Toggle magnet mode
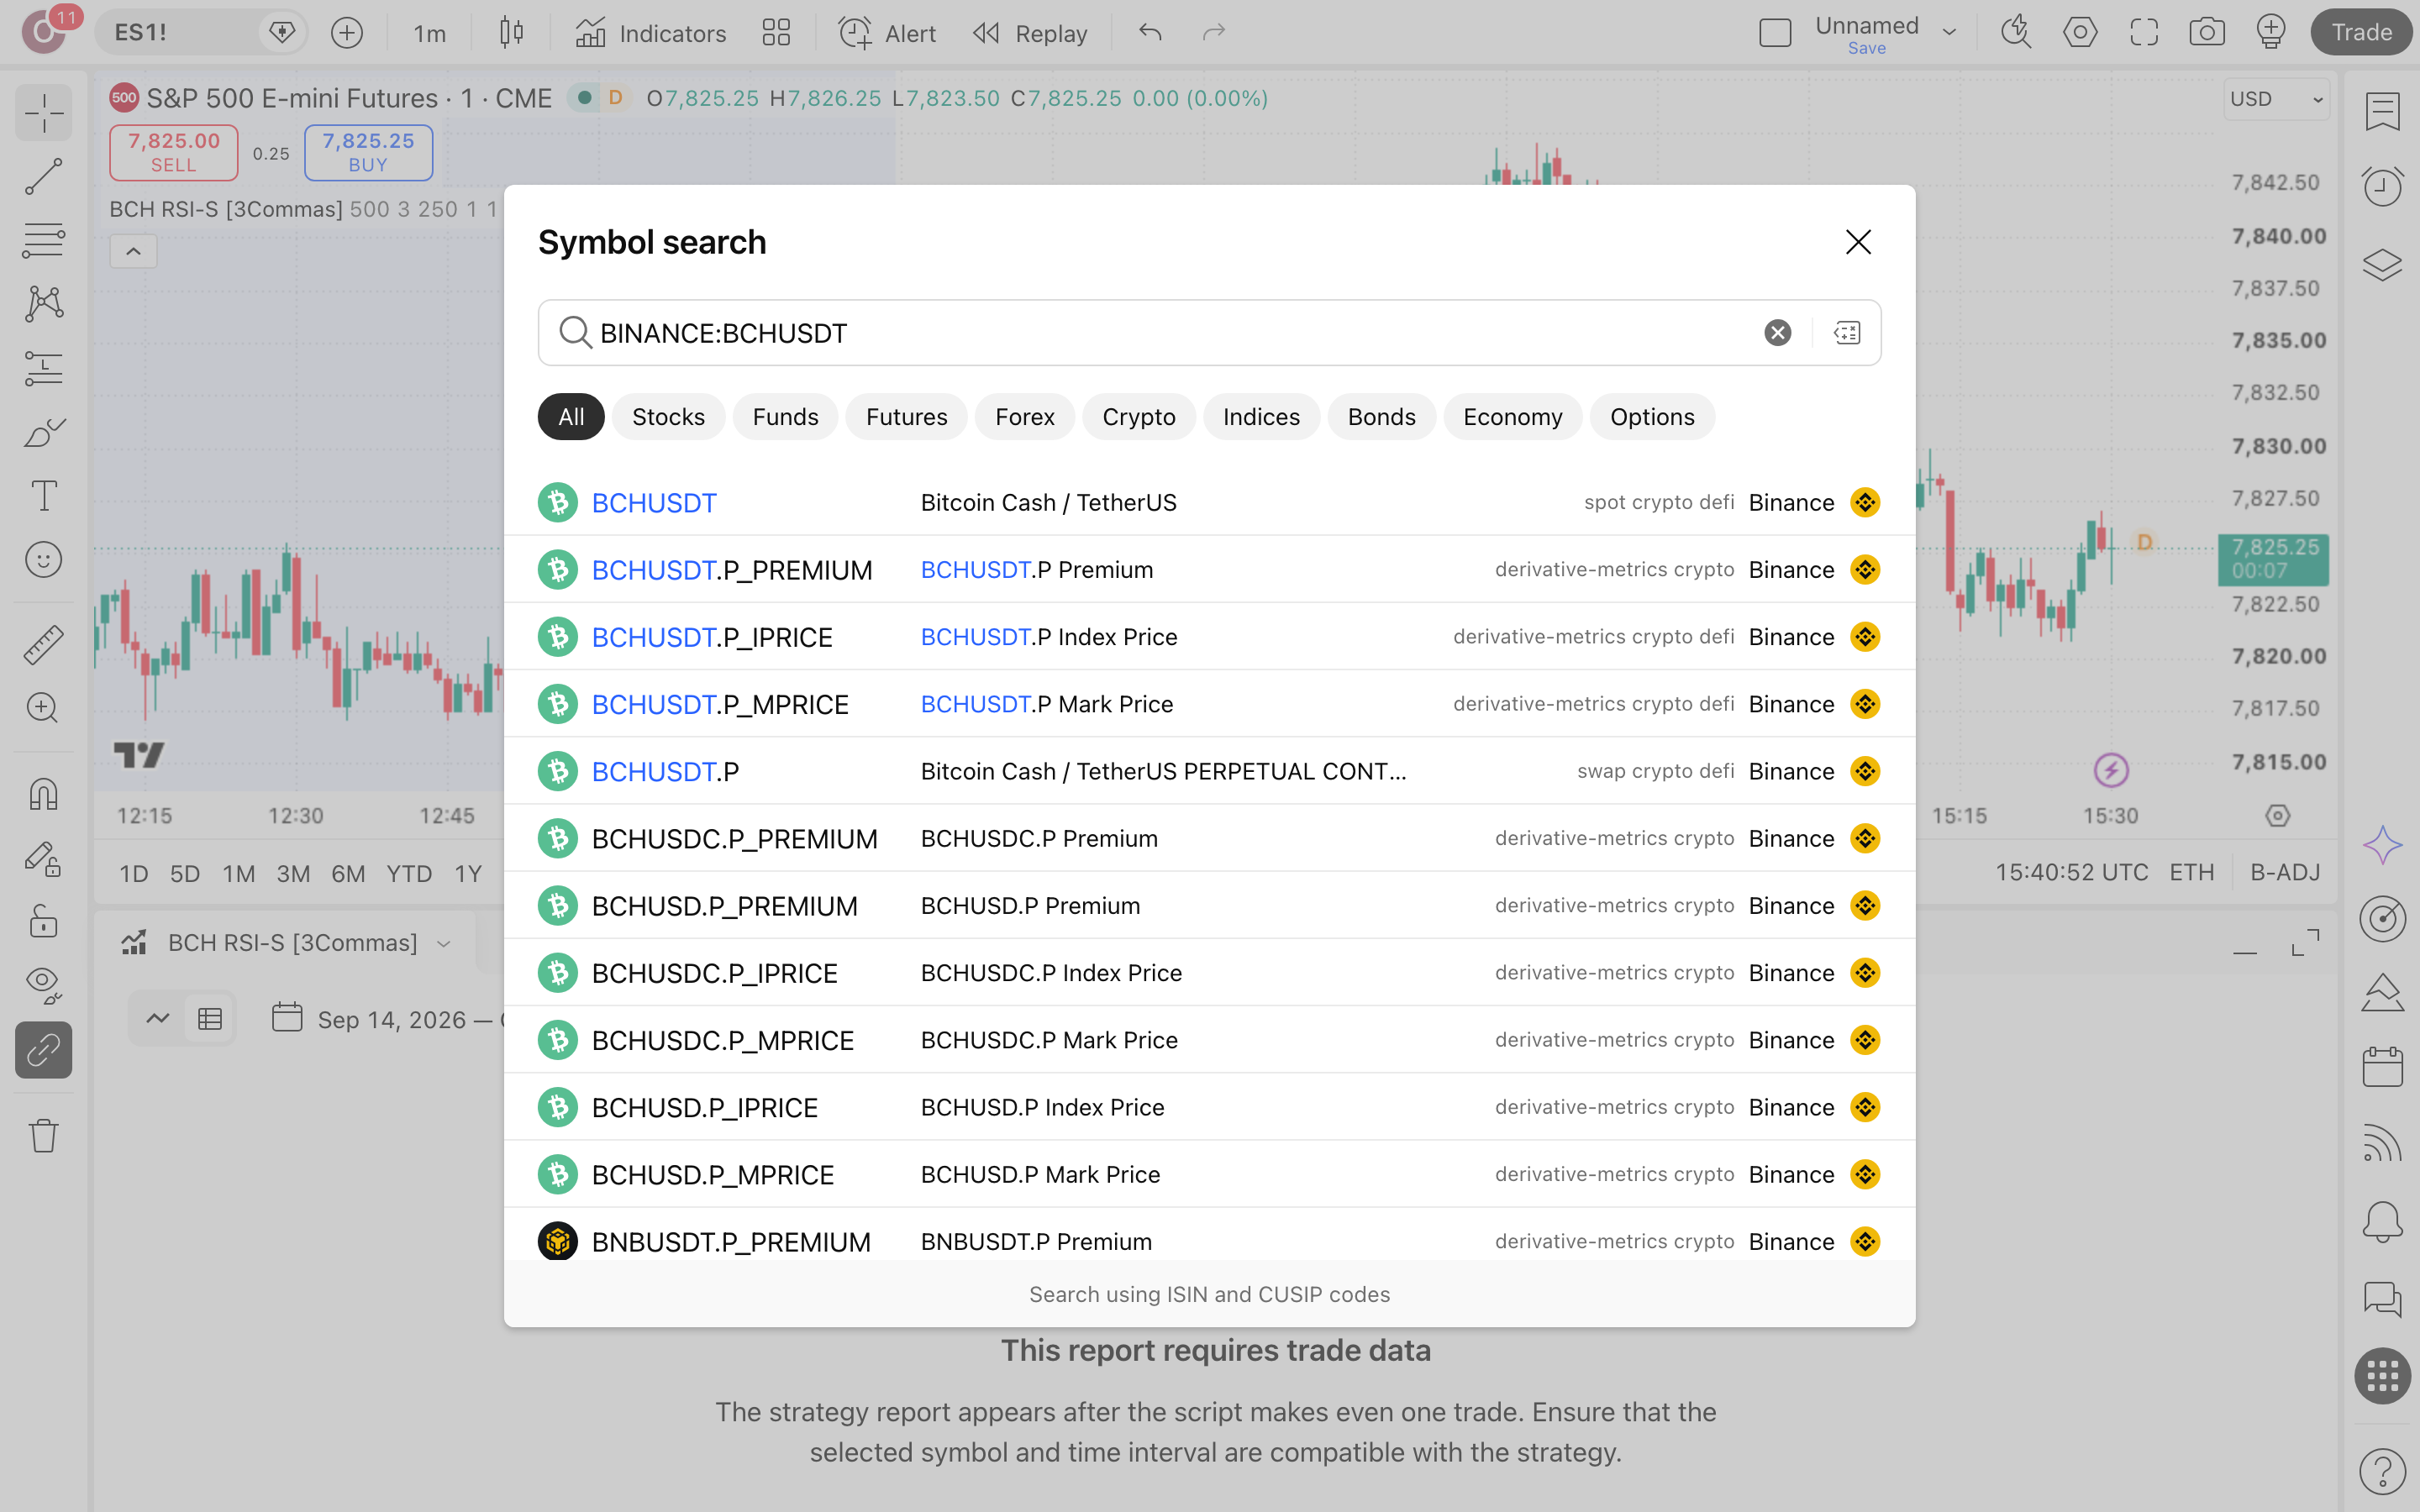 coord(44,795)
